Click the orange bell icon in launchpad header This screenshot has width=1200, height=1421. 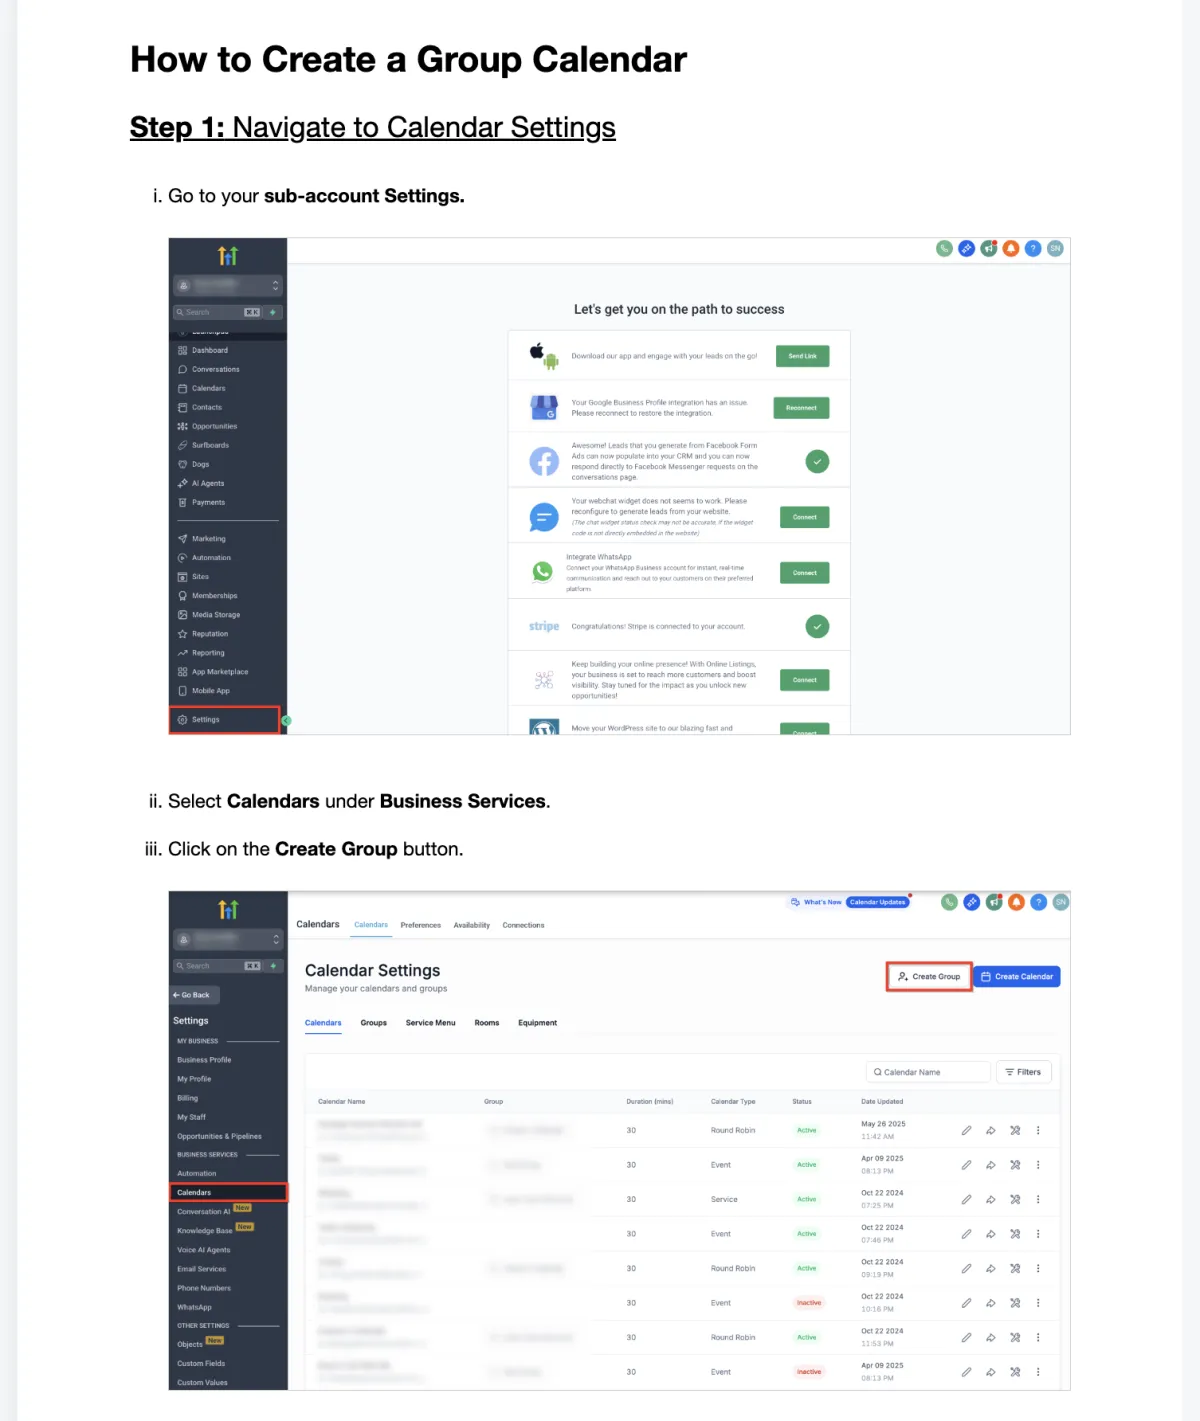point(1011,248)
